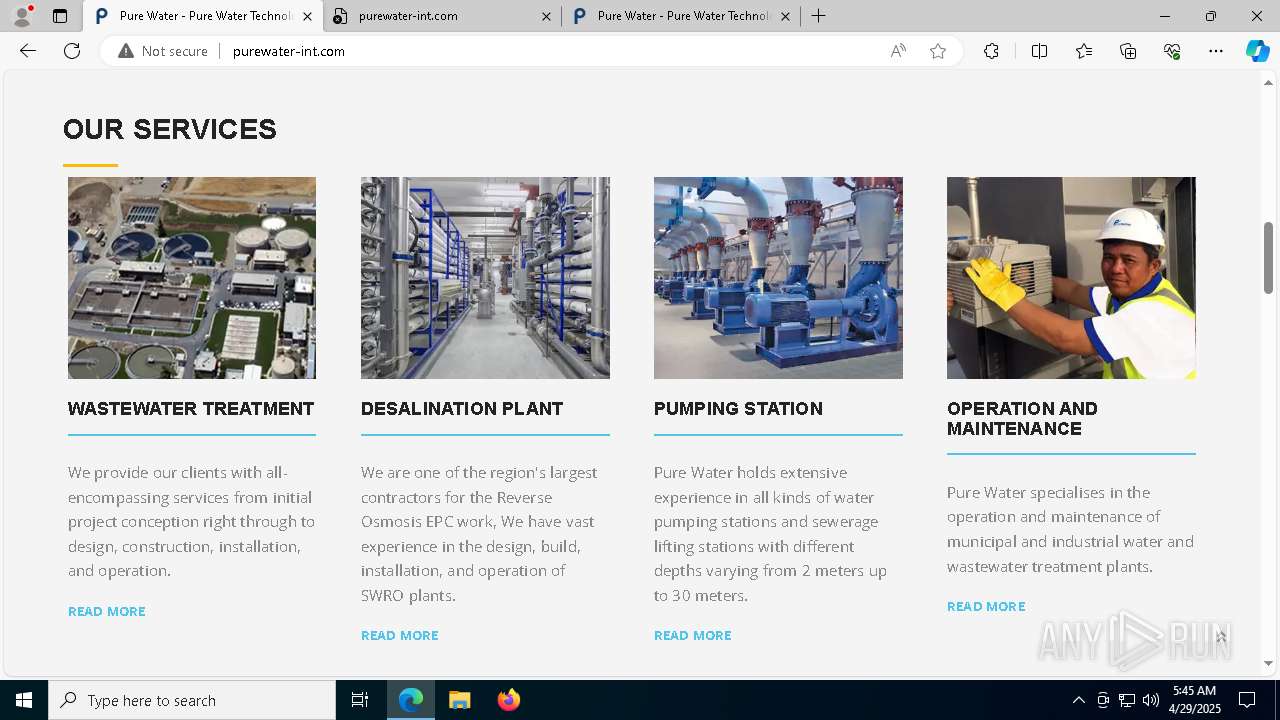Open the Collections icon
Image resolution: width=1280 pixels, height=720 pixels.
[1128, 51]
